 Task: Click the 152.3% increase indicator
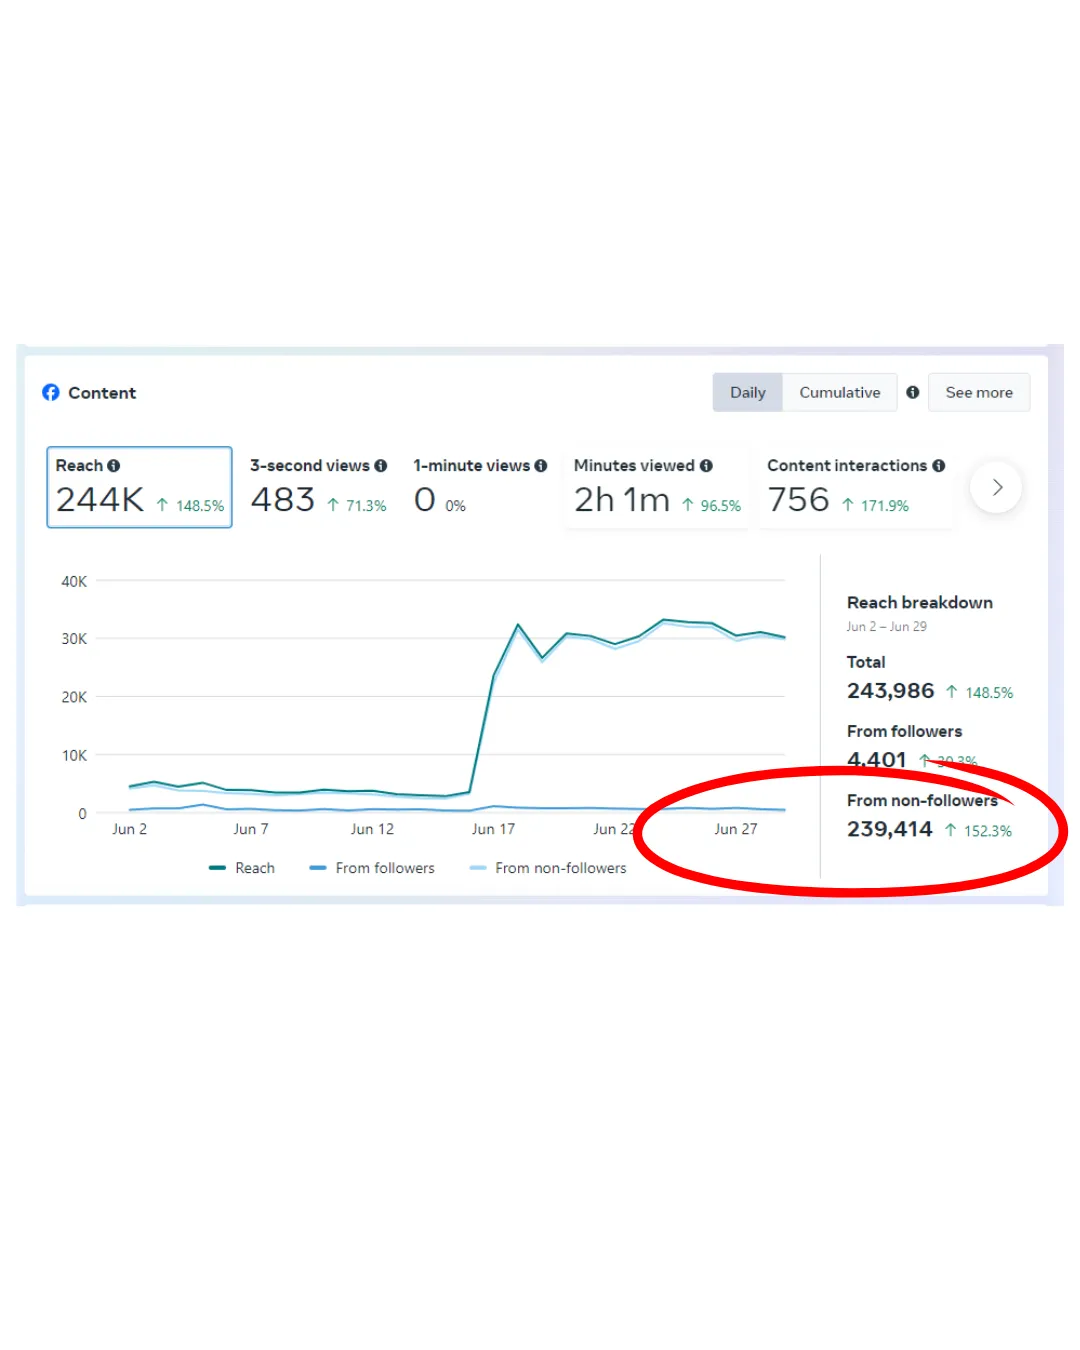tap(979, 831)
